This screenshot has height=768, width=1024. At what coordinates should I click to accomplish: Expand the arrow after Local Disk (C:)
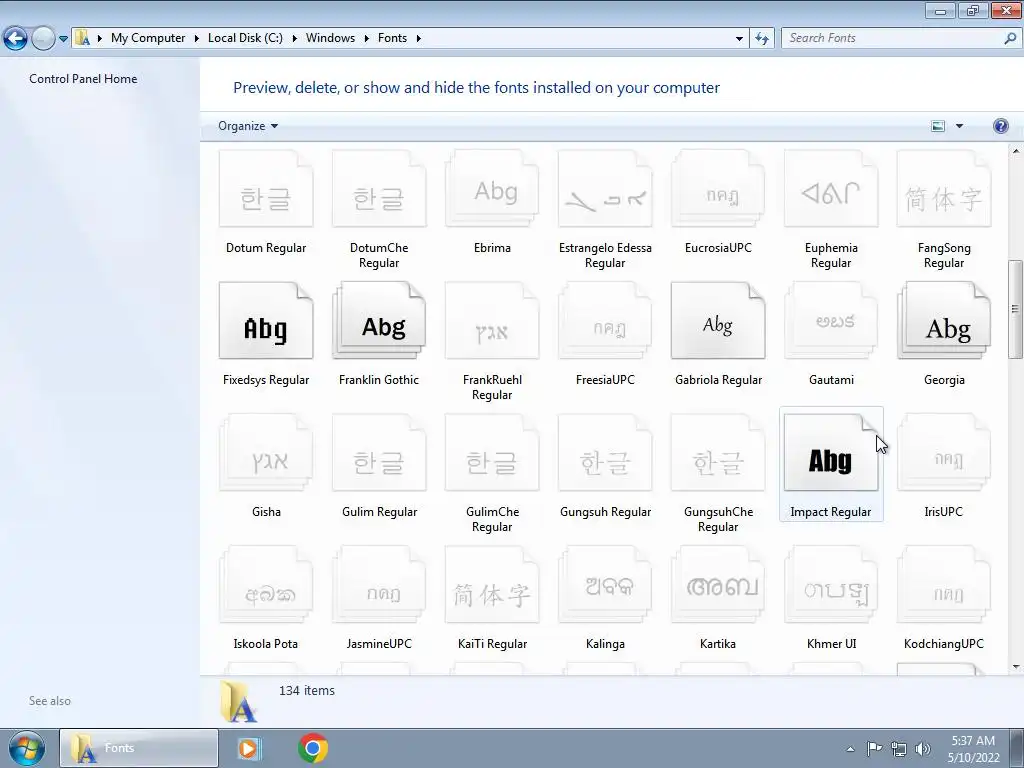tap(295, 39)
